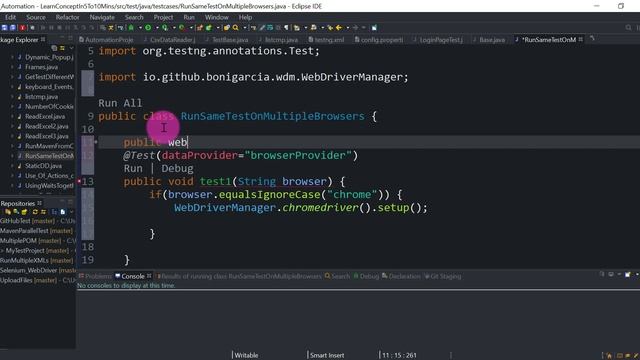This screenshot has height=360, width=640.
Task: Click the green Run button in toolbar
Action: pyautogui.click(x=148, y=28)
